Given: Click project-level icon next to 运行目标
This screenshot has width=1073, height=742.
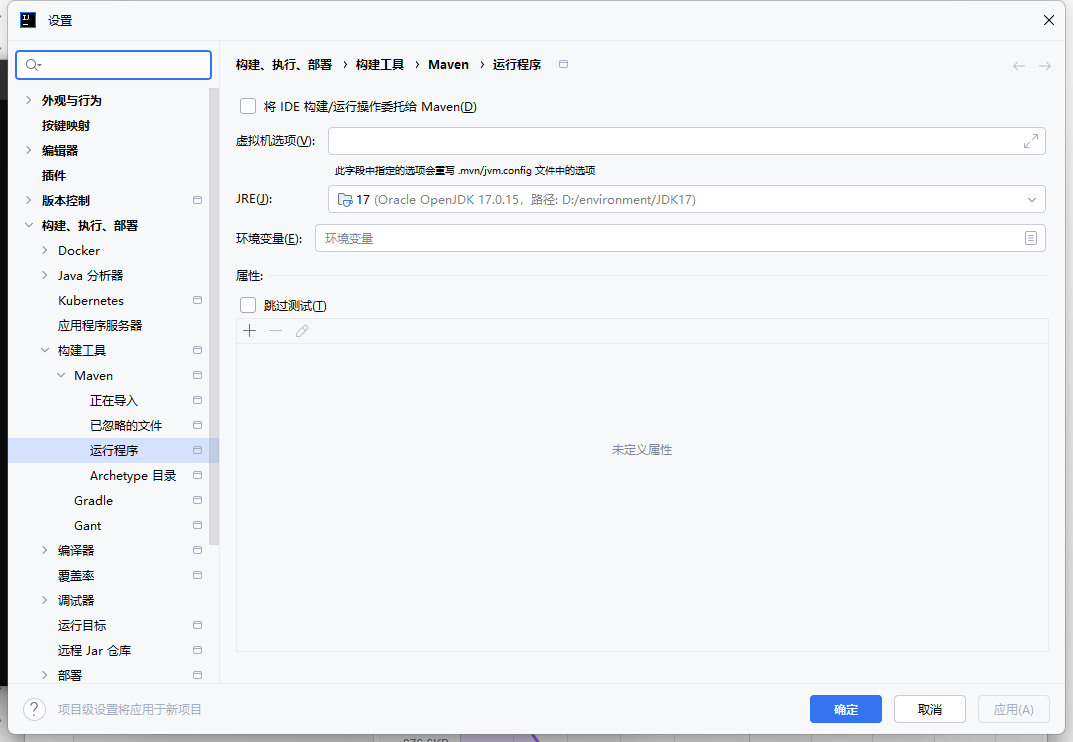Looking at the screenshot, I should pyautogui.click(x=198, y=625).
